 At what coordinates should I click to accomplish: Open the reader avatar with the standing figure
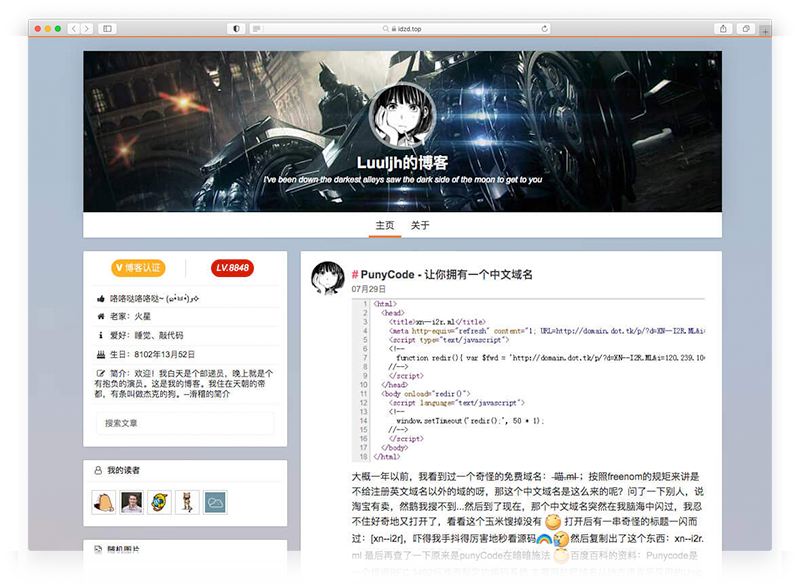[187, 502]
